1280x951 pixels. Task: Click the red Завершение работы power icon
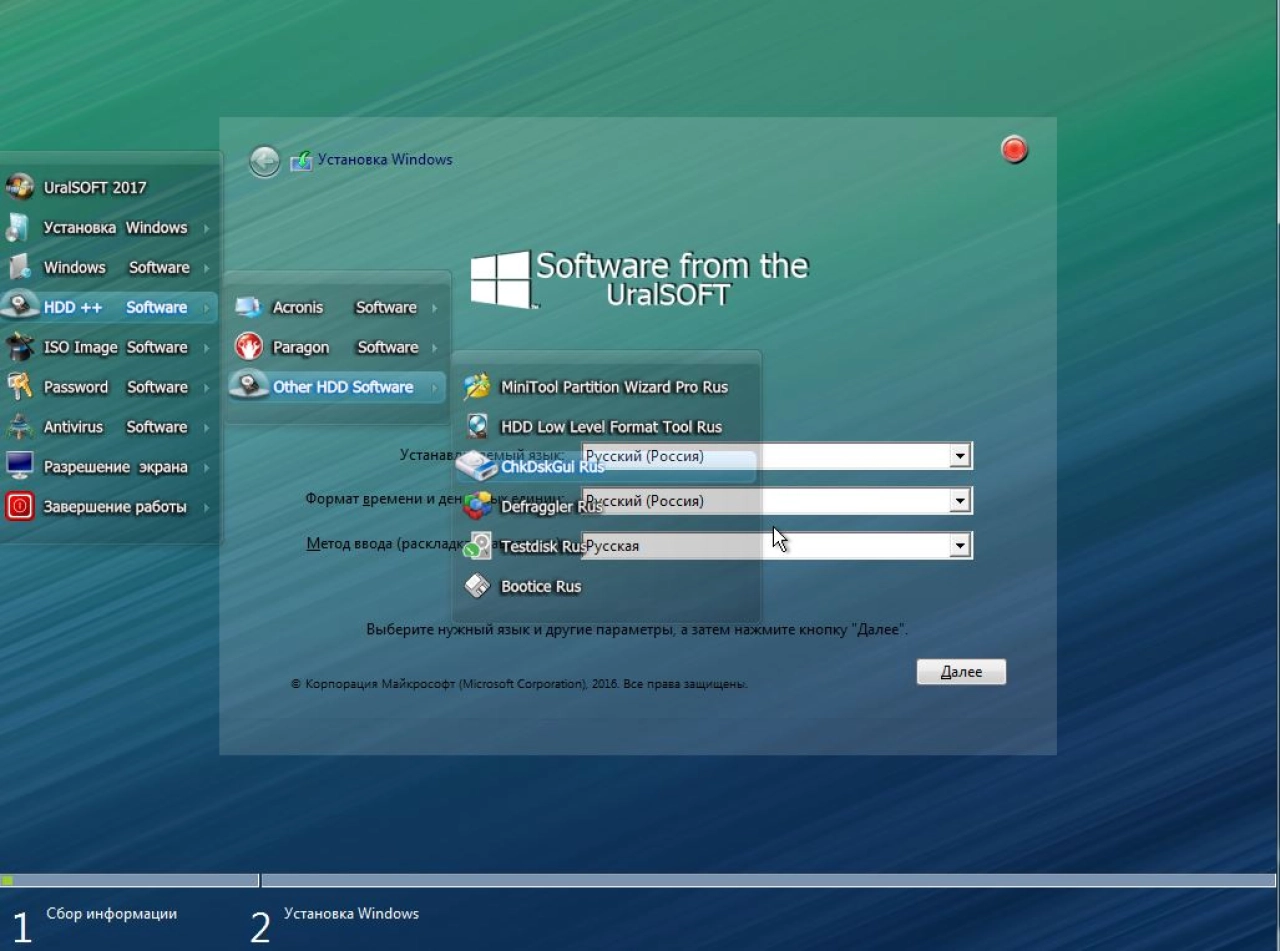[x=20, y=506]
